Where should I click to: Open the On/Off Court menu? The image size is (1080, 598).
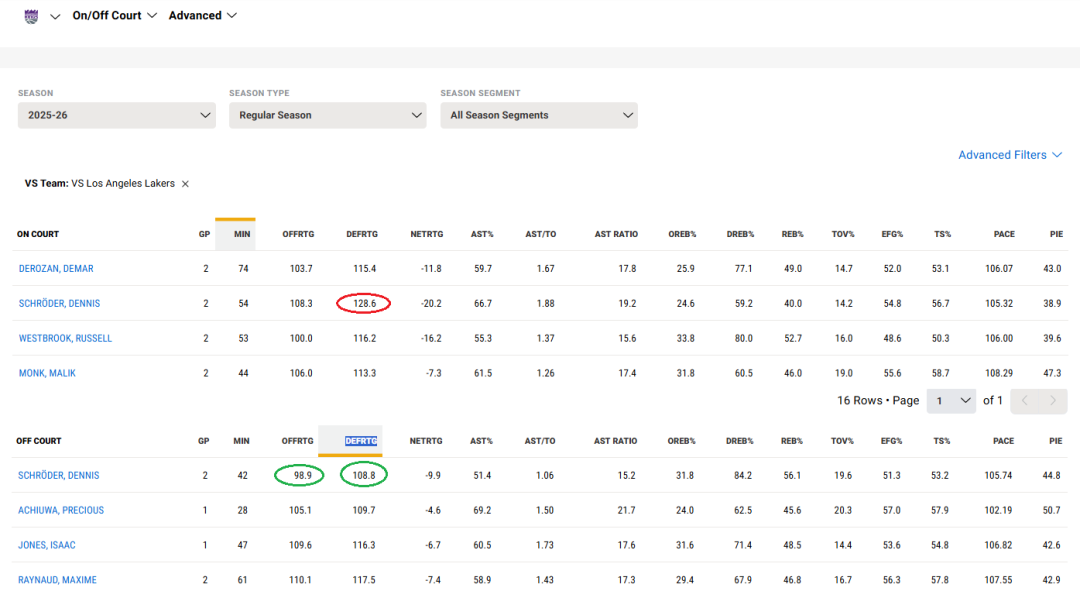click(114, 16)
